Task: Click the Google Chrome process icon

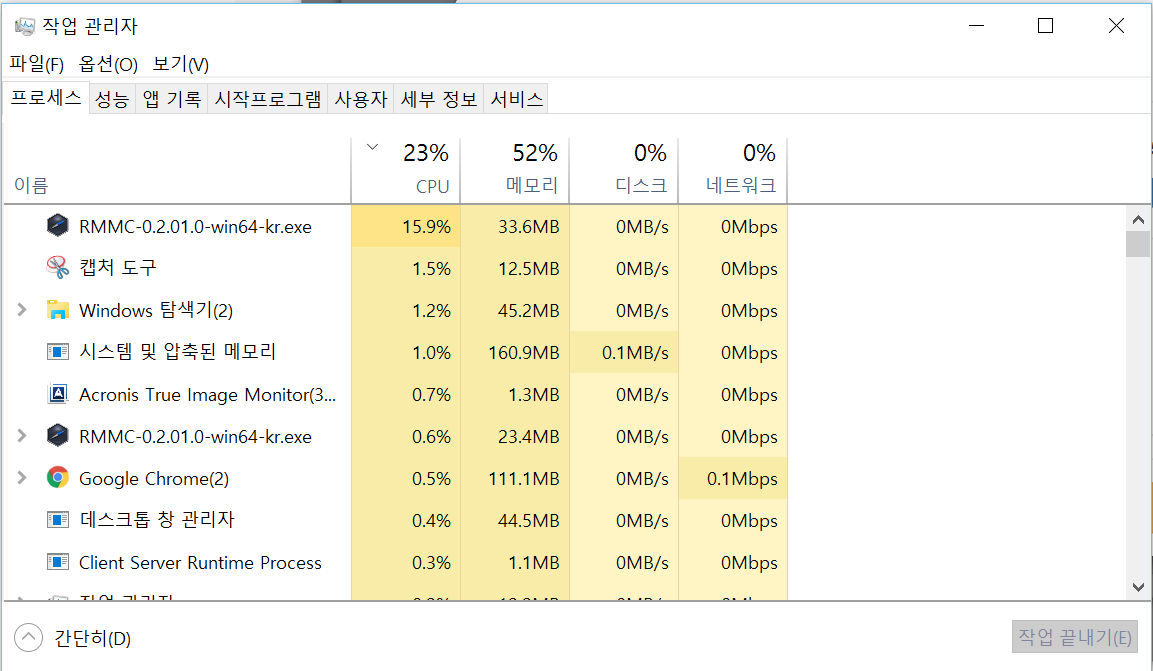Action: pos(58,478)
